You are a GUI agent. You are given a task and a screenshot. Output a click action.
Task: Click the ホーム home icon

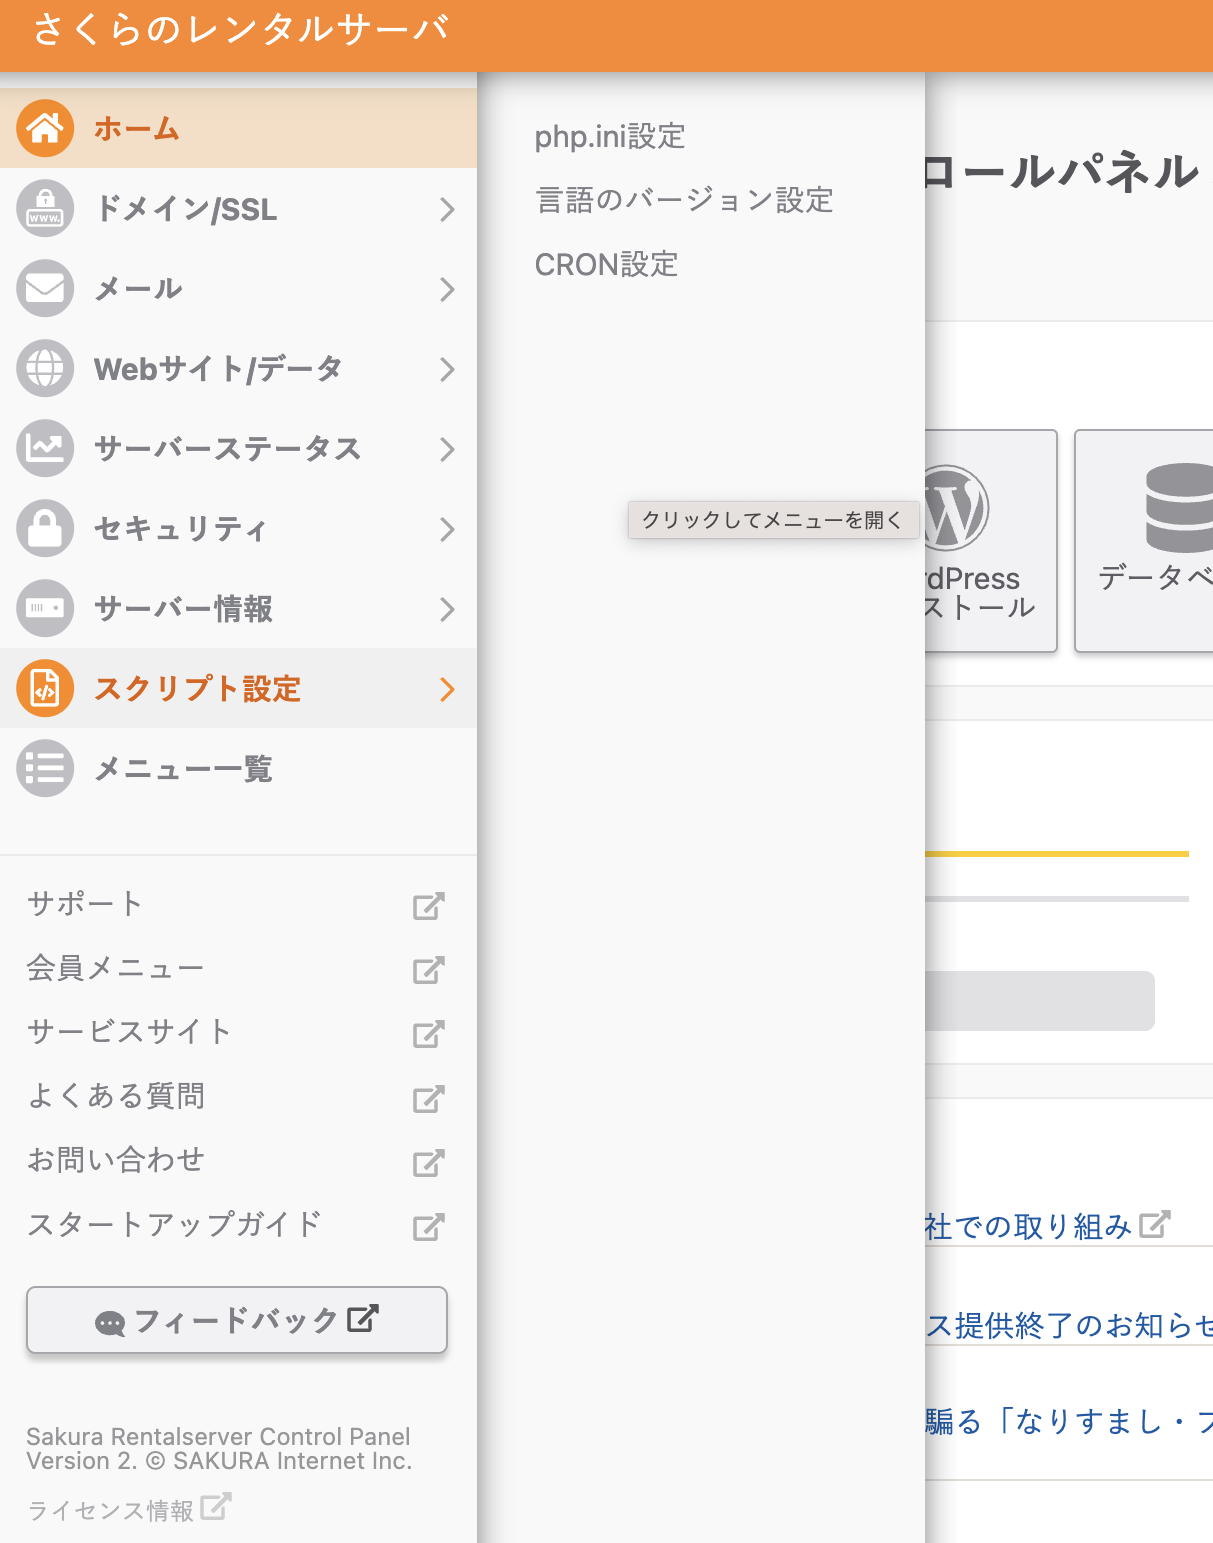tap(44, 128)
